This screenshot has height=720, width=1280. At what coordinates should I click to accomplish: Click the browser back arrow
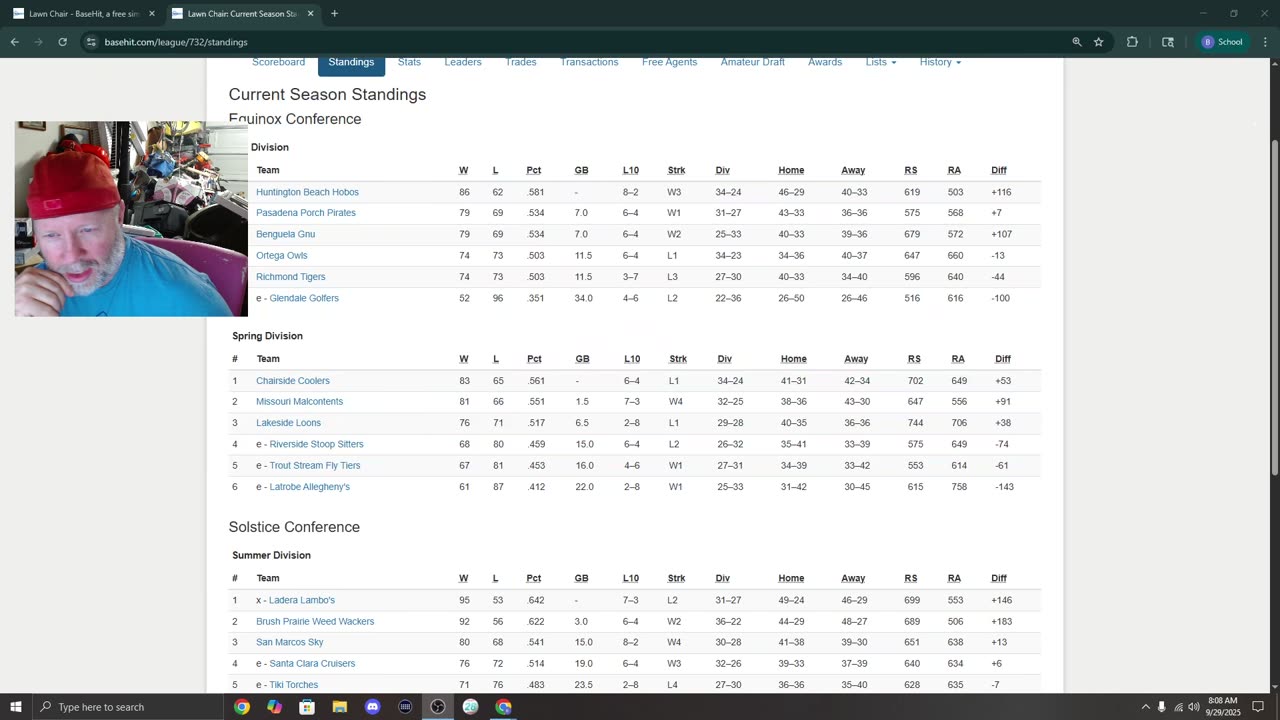14,42
